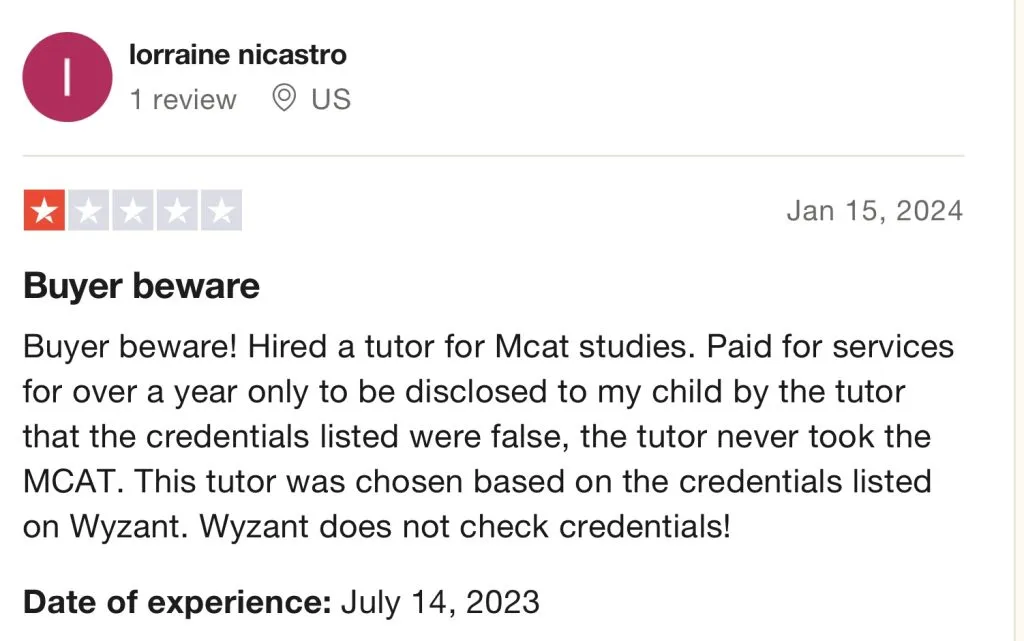Click the review date Jan 15, 2024
This screenshot has width=1024, height=641.
(874, 211)
